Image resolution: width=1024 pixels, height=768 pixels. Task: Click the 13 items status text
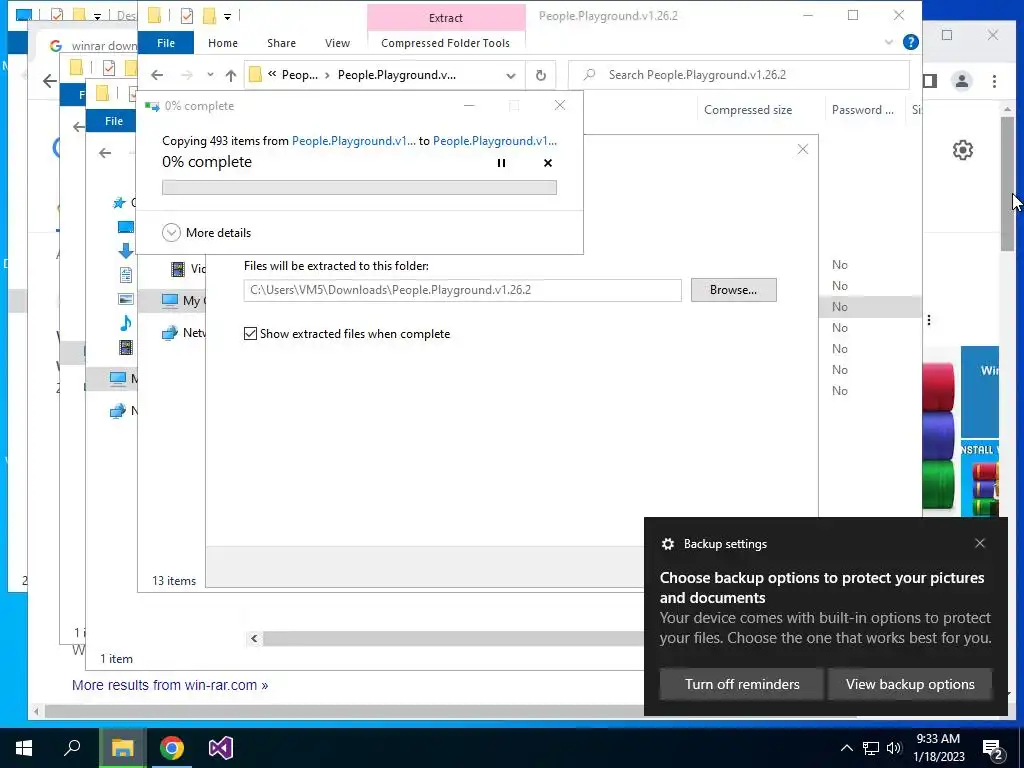point(174,581)
